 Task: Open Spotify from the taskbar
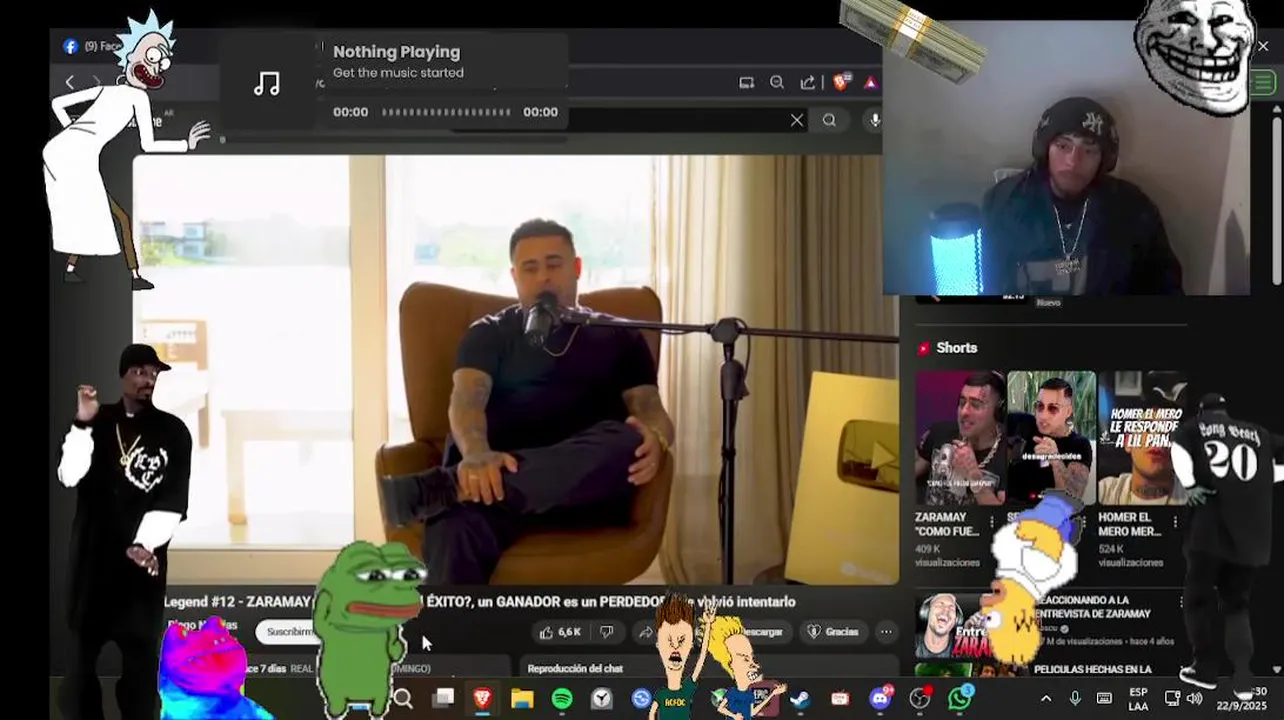point(562,698)
